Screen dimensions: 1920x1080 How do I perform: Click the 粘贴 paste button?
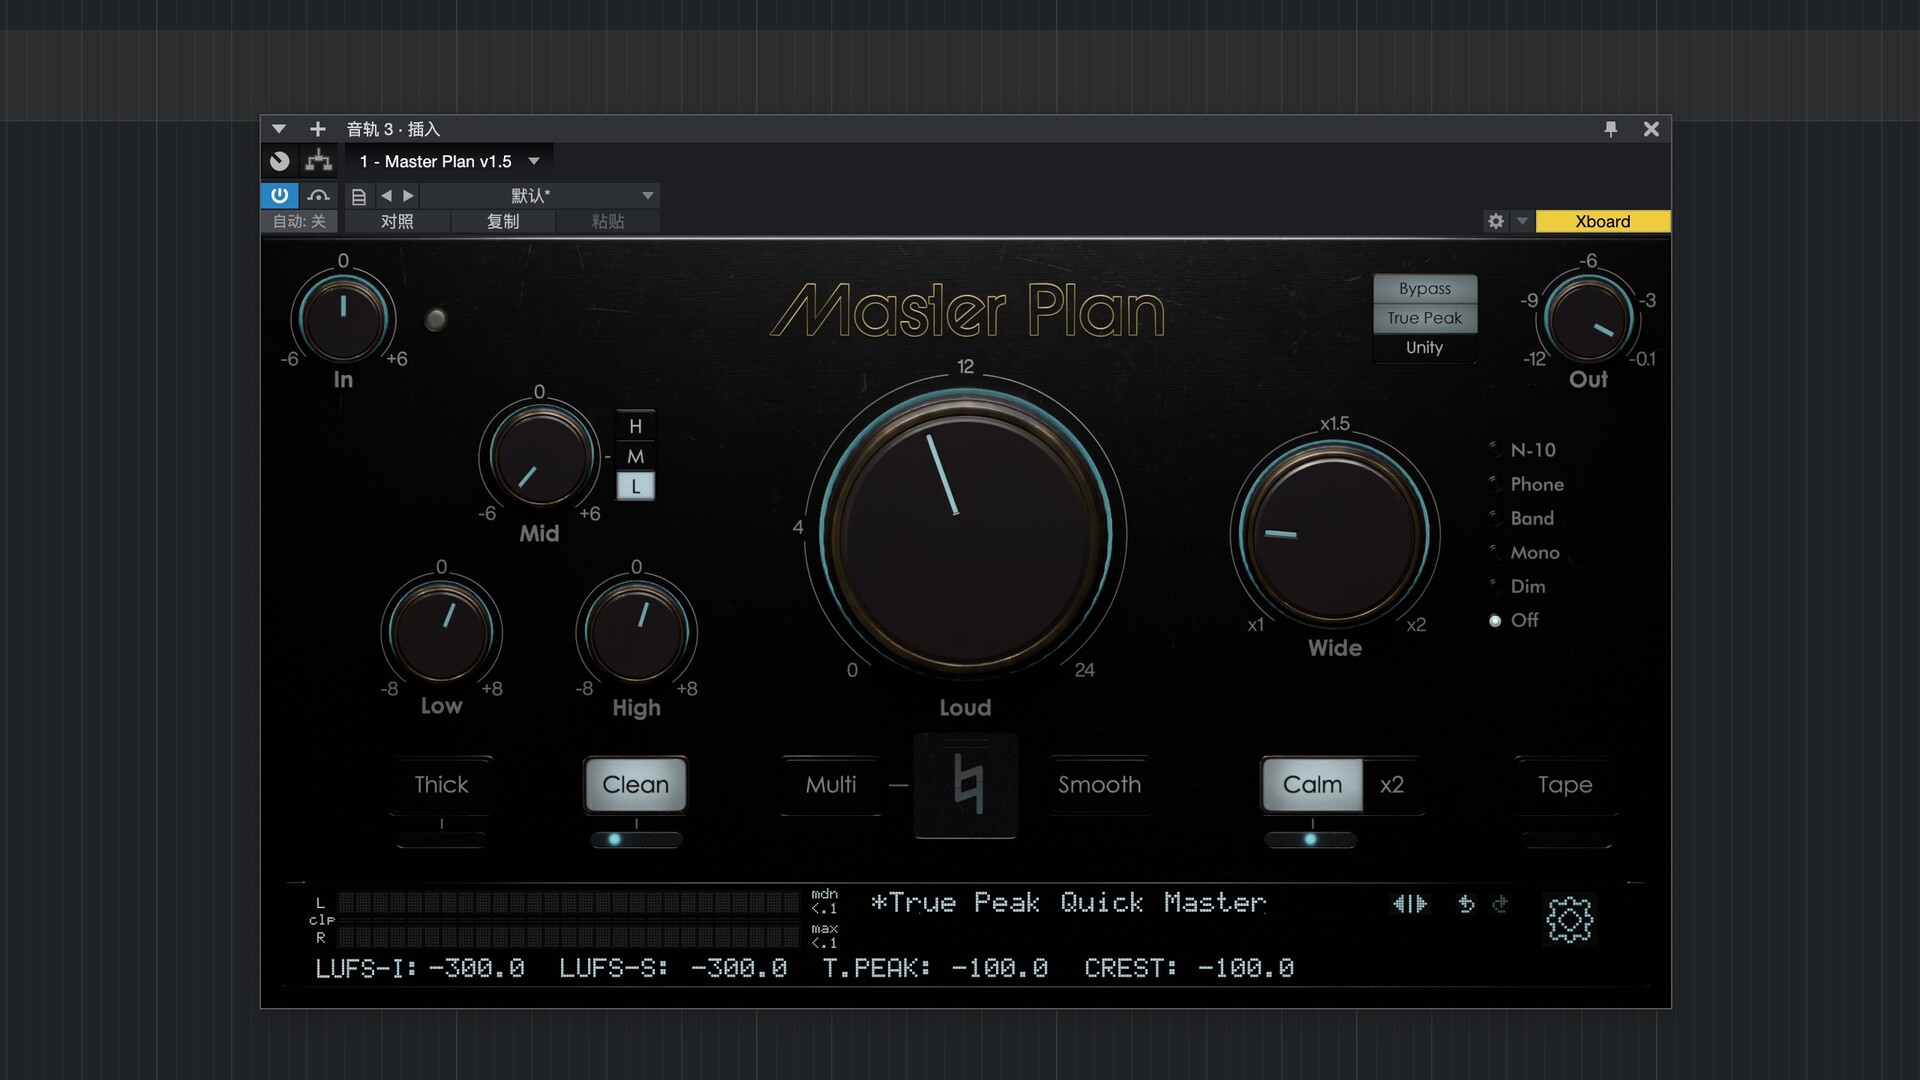pos(608,221)
